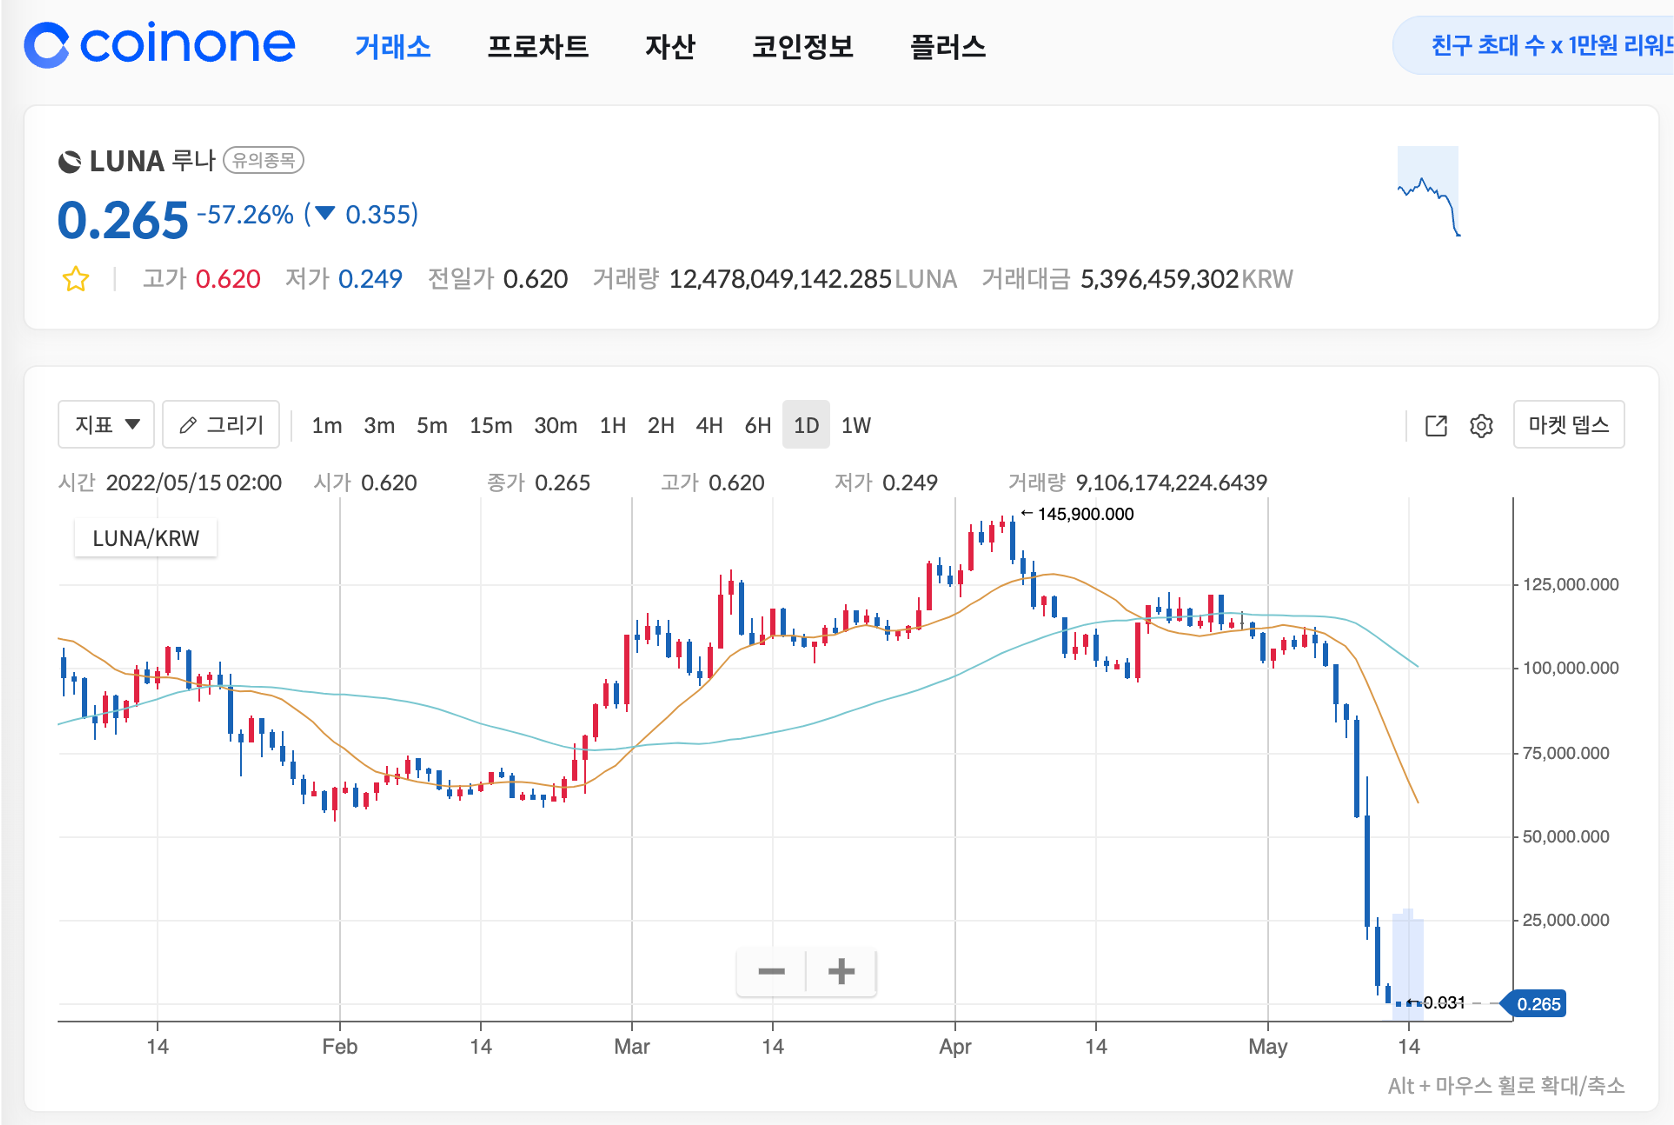
Task: Switch chart interval to 1W
Action: coord(855,426)
